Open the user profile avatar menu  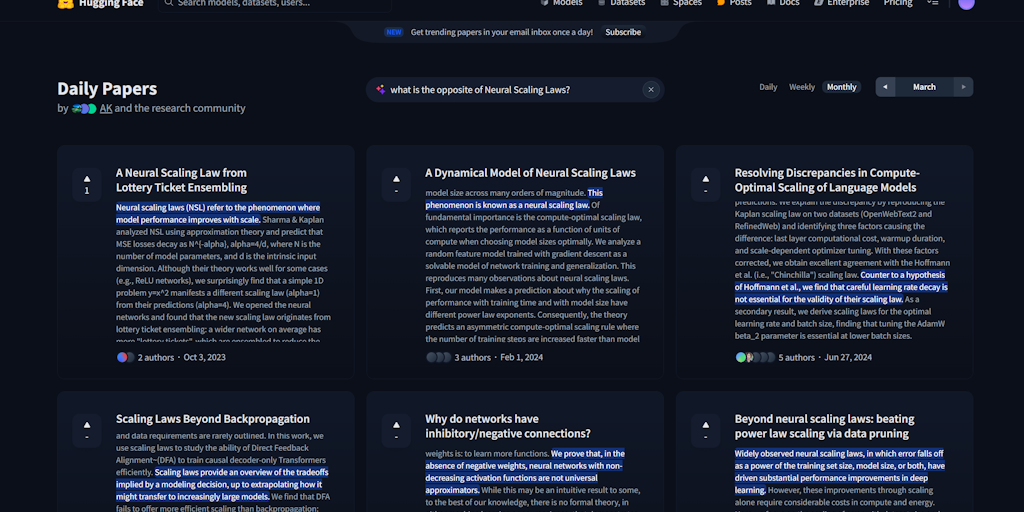966,3
